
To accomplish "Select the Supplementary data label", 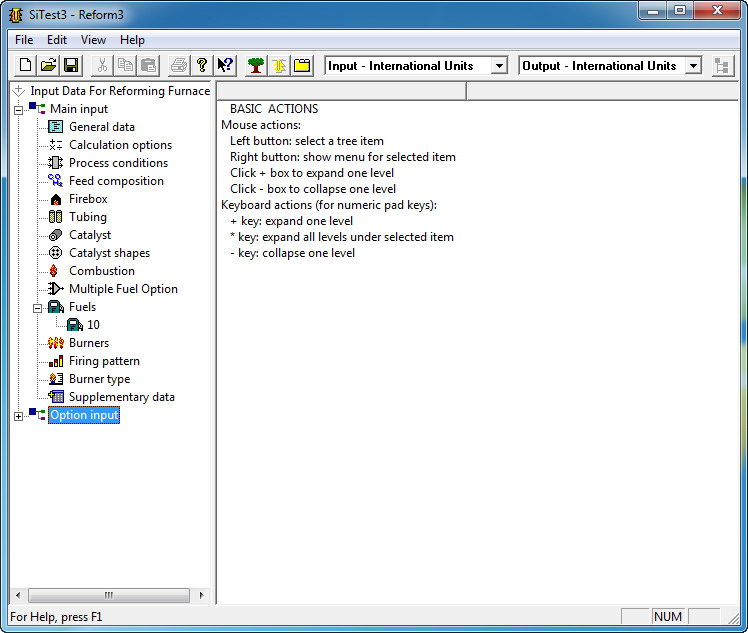I will (122, 397).
